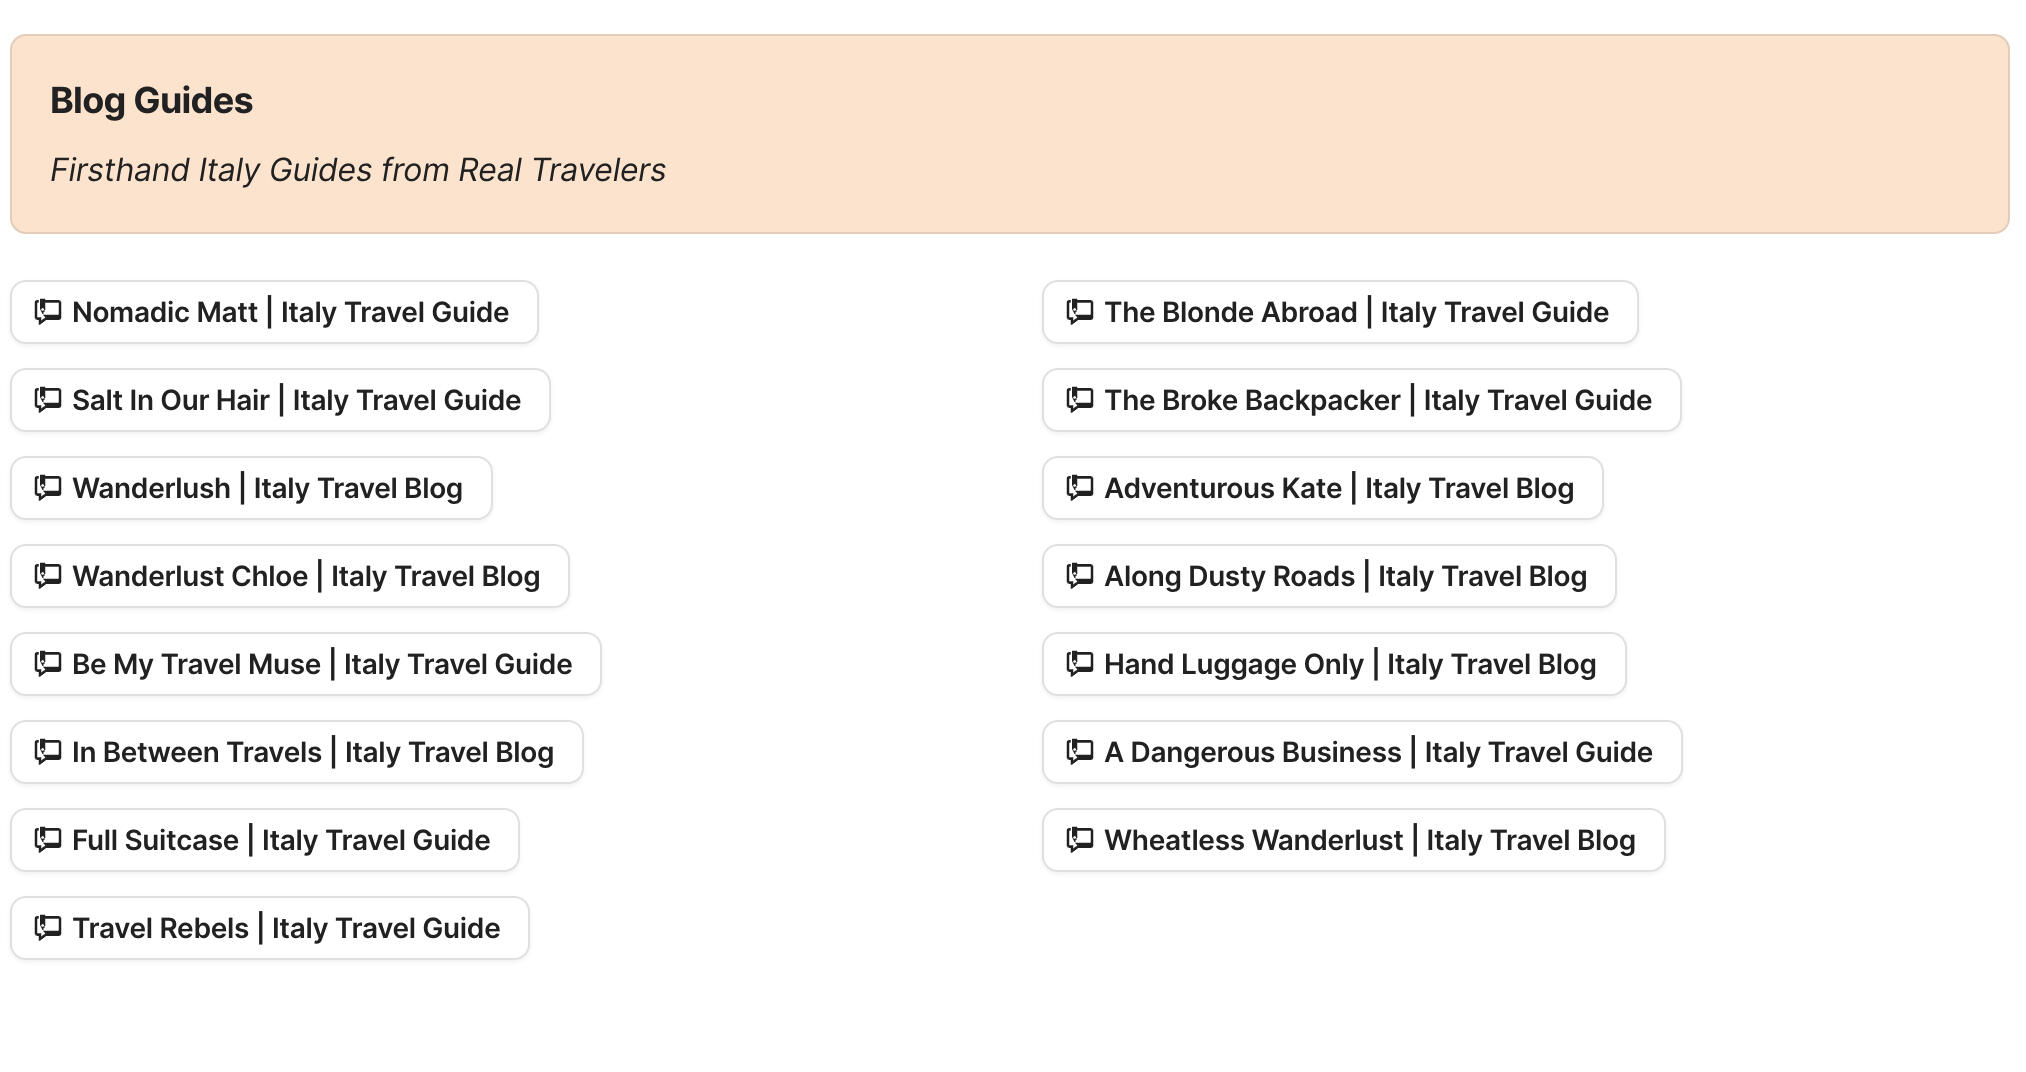Viewport: 2026px width, 1072px height.
Task: Open the Travel Rebels Italy Travel Guide
Action: 269,928
